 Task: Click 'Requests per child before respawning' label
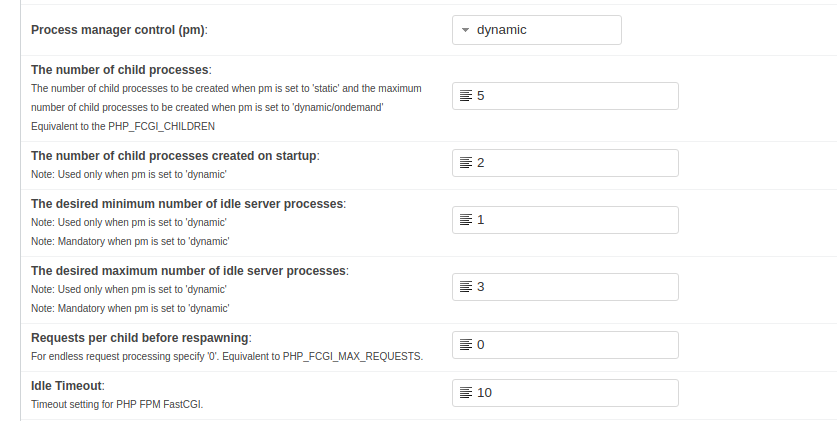(141, 337)
